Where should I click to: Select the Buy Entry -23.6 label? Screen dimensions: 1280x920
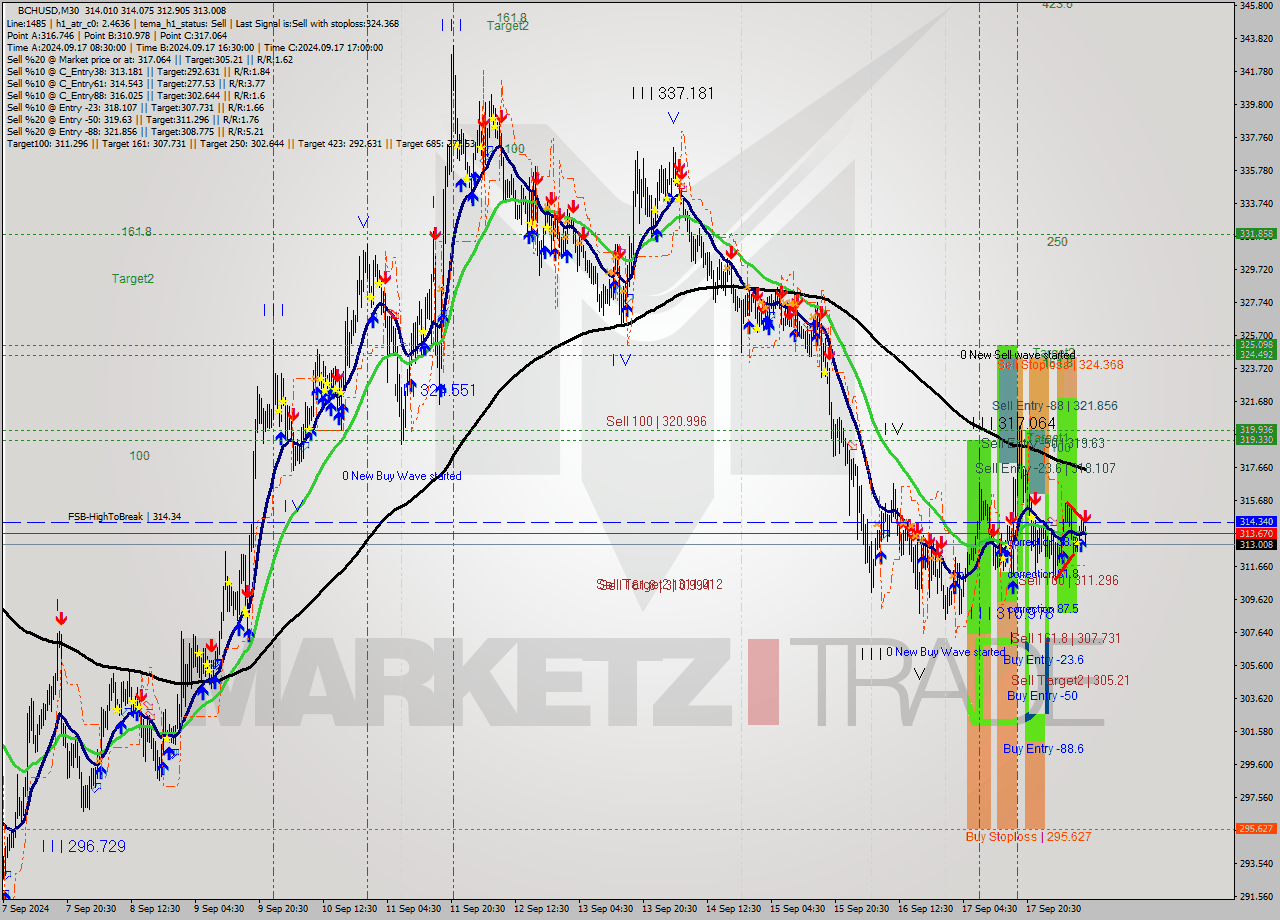[x=1043, y=660]
